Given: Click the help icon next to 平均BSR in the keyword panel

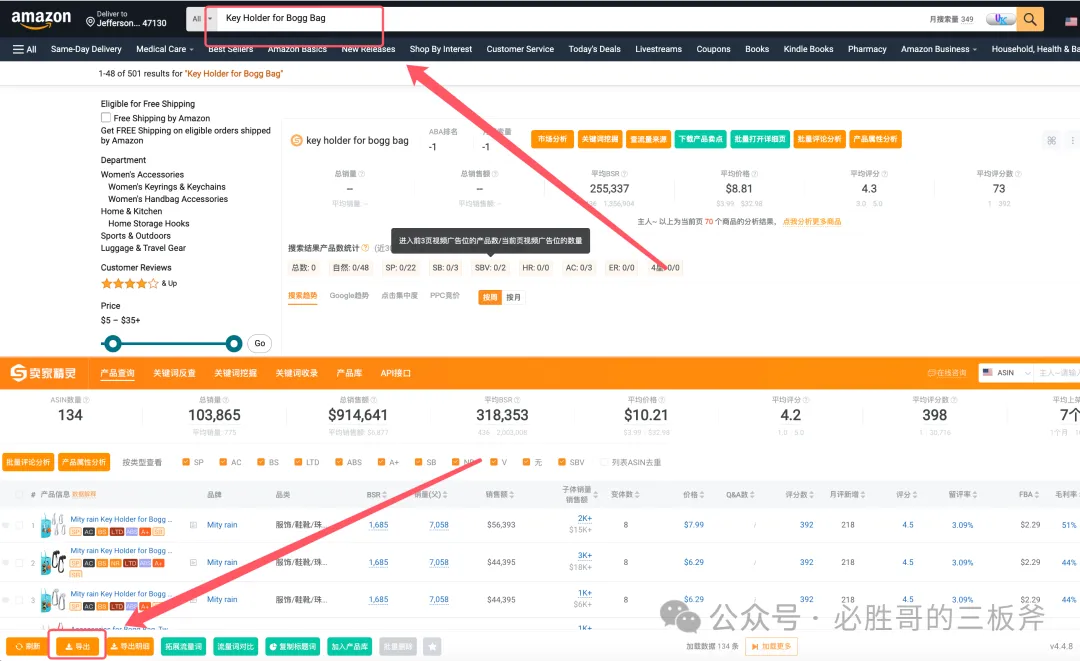Looking at the screenshot, I should pos(624,174).
